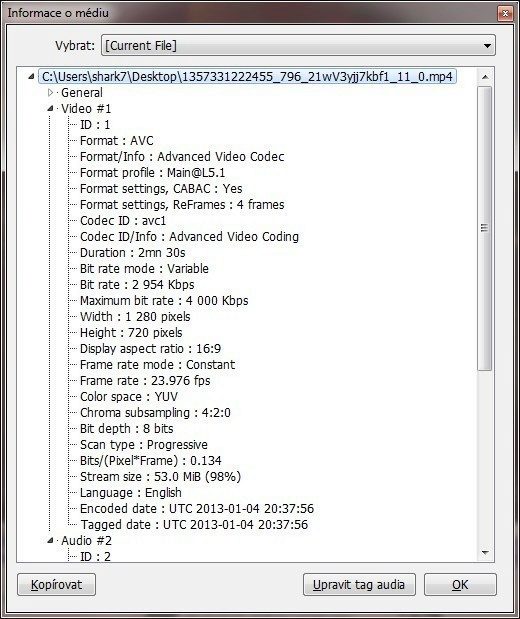The width and height of the screenshot is (520, 619).
Task: Click Upravit tag audia button
Action: pos(359,585)
